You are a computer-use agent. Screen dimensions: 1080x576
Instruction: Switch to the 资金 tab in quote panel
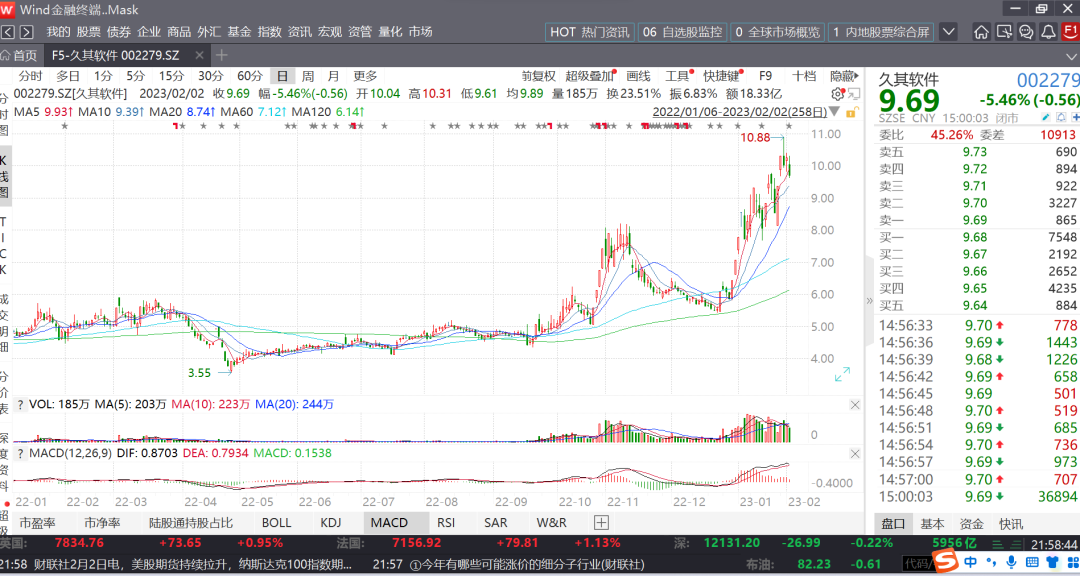tap(971, 524)
